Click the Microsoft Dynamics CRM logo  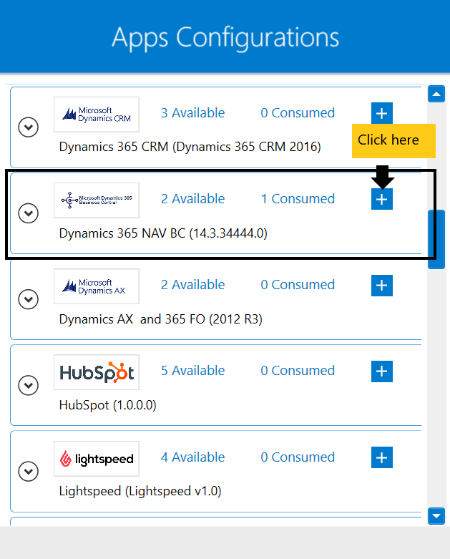[96, 114]
